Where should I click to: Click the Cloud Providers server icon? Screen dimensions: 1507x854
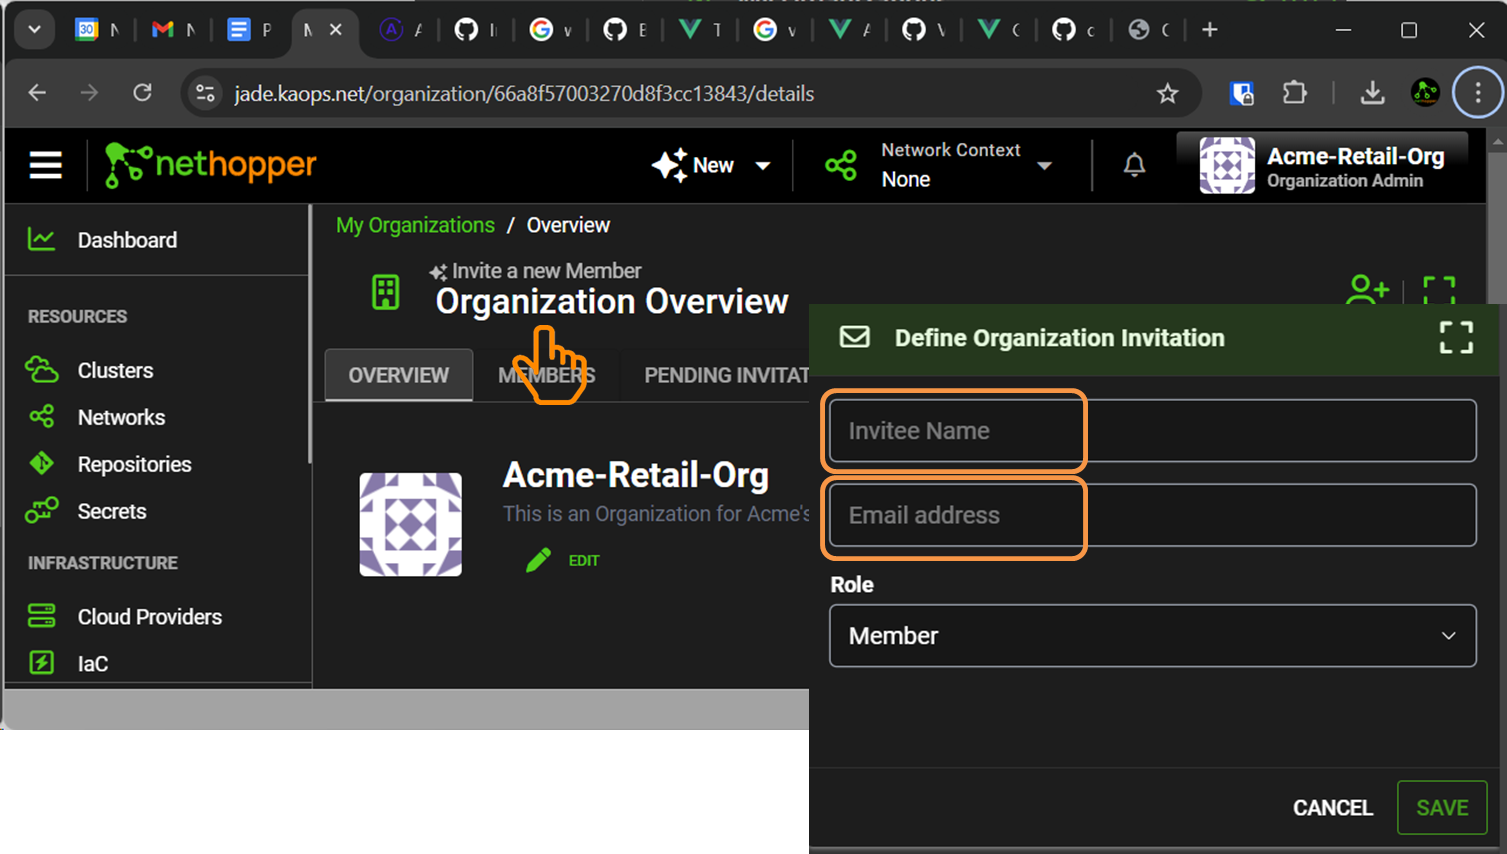click(41, 616)
